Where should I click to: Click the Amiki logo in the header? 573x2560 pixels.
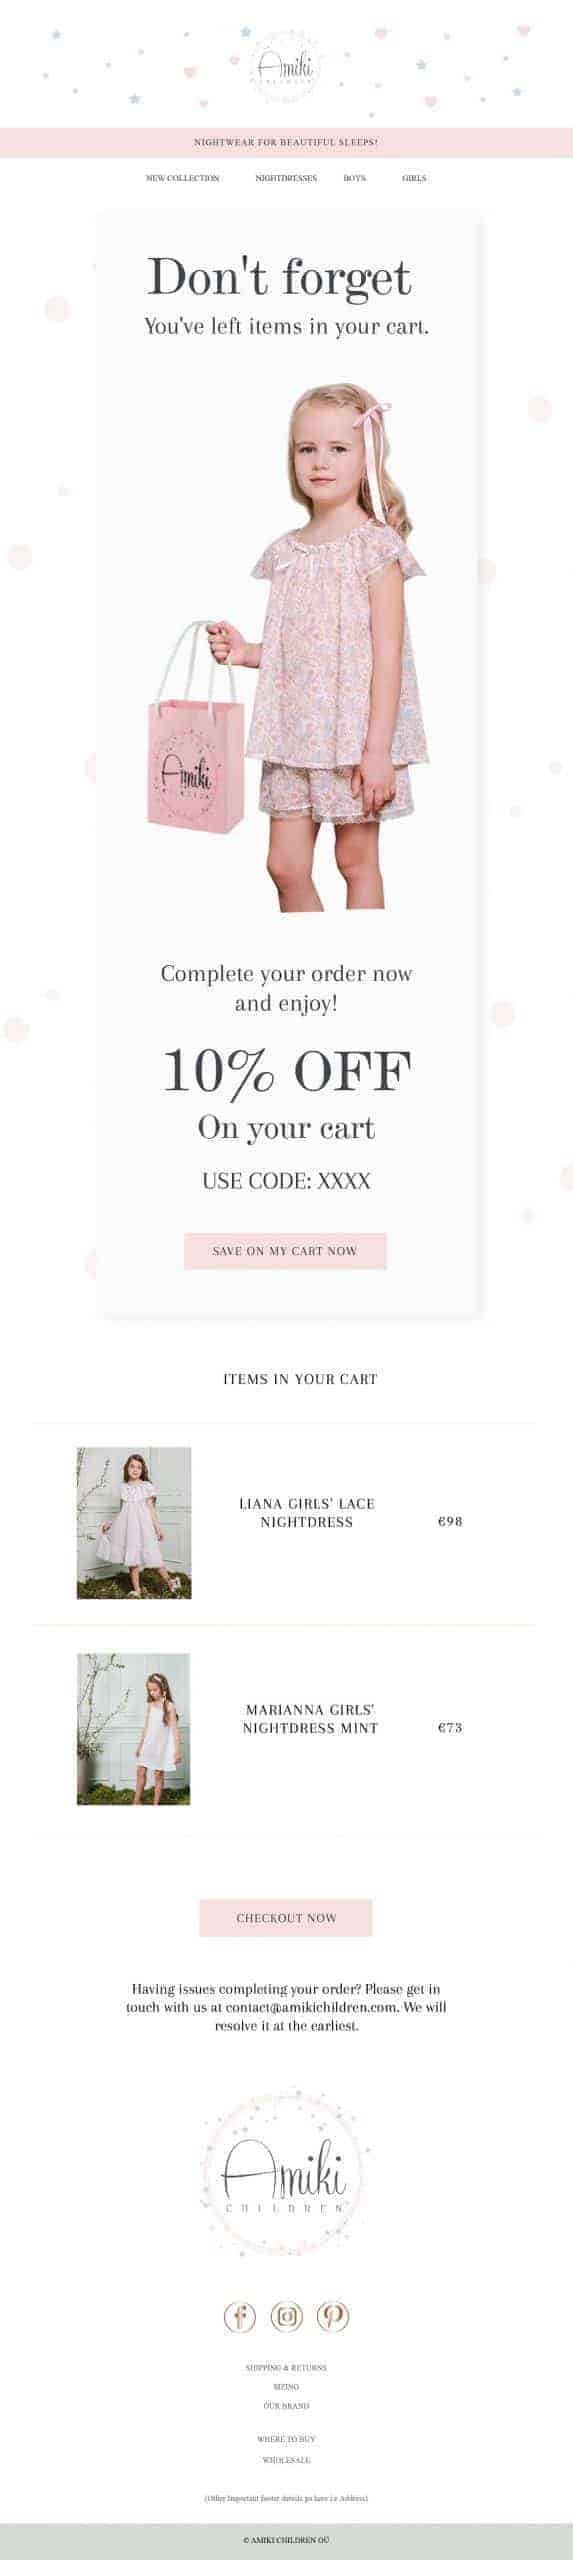pos(286,66)
